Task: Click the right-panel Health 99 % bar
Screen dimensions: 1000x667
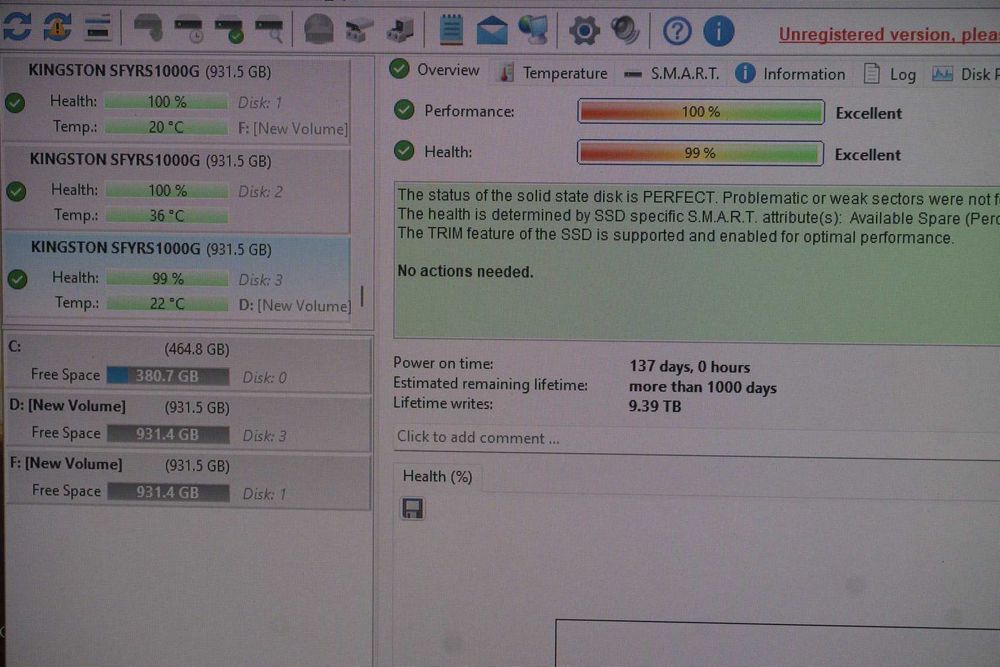Action: (700, 153)
